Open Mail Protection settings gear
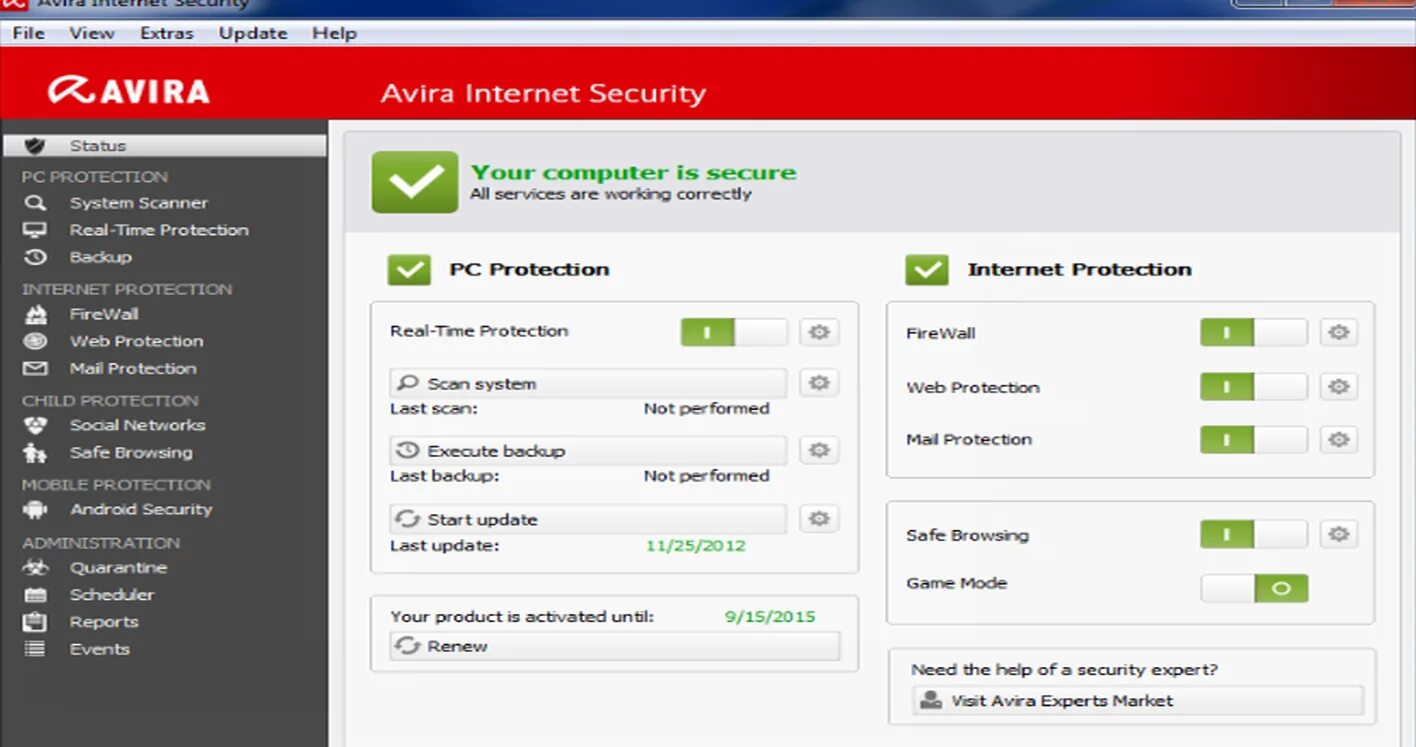The height and width of the screenshot is (747, 1416). [x=1338, y=439]
